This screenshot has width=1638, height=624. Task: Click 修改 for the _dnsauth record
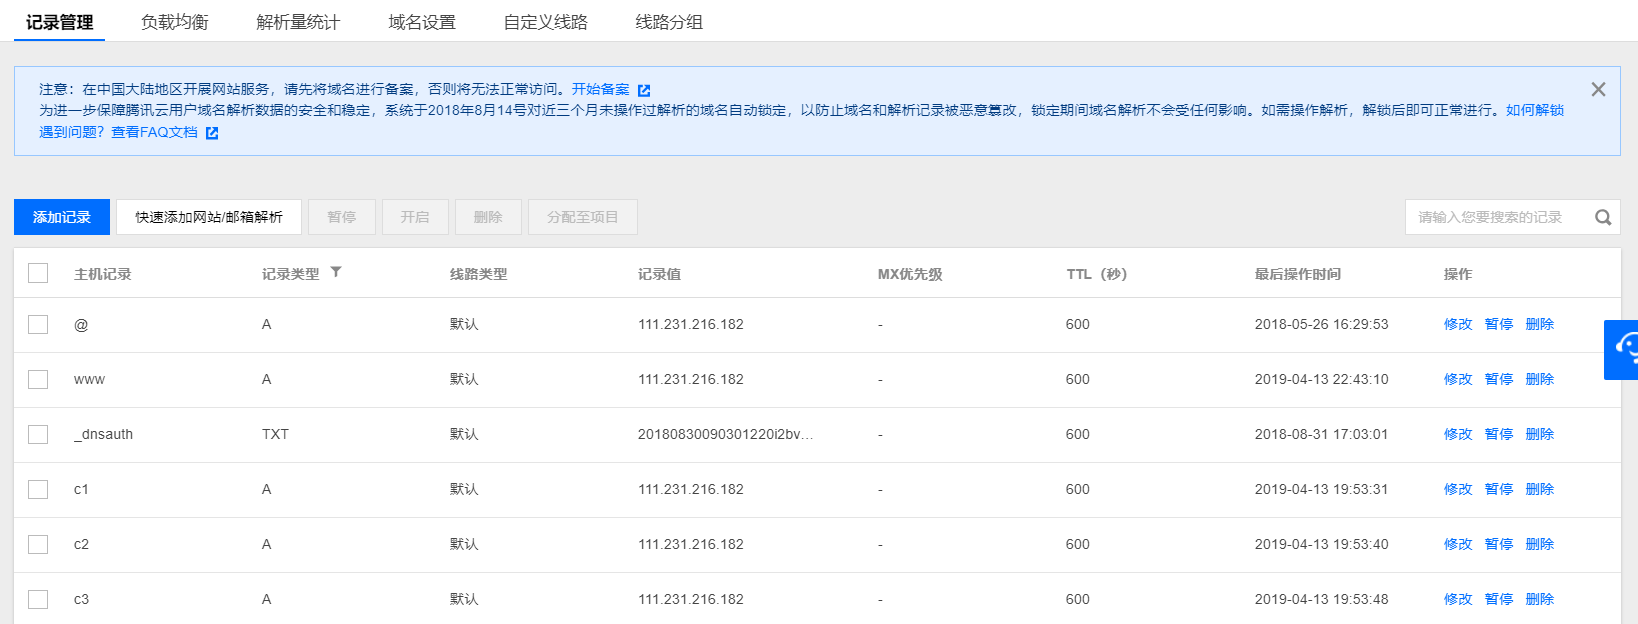[x=1458, y=434]
